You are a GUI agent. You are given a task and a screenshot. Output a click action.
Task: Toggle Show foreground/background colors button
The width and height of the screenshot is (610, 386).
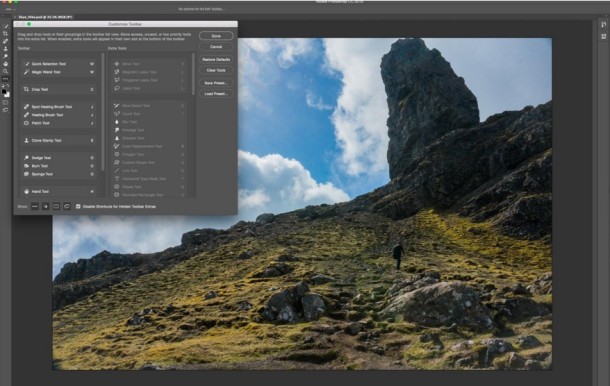click(46, 206)
